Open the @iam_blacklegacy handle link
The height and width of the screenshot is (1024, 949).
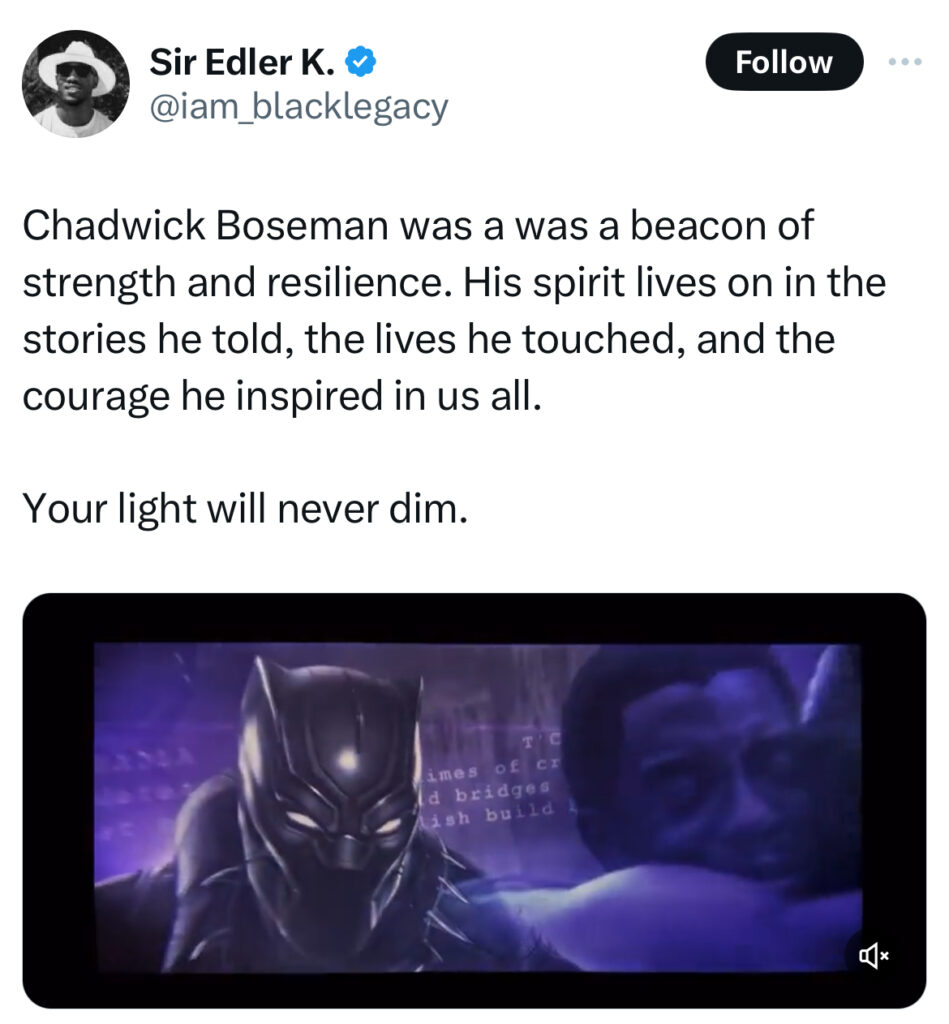(x=298, y=106)
